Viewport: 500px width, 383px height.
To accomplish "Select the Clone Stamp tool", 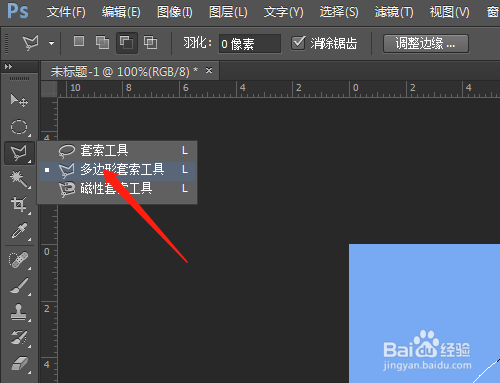I will coord(19,312).
